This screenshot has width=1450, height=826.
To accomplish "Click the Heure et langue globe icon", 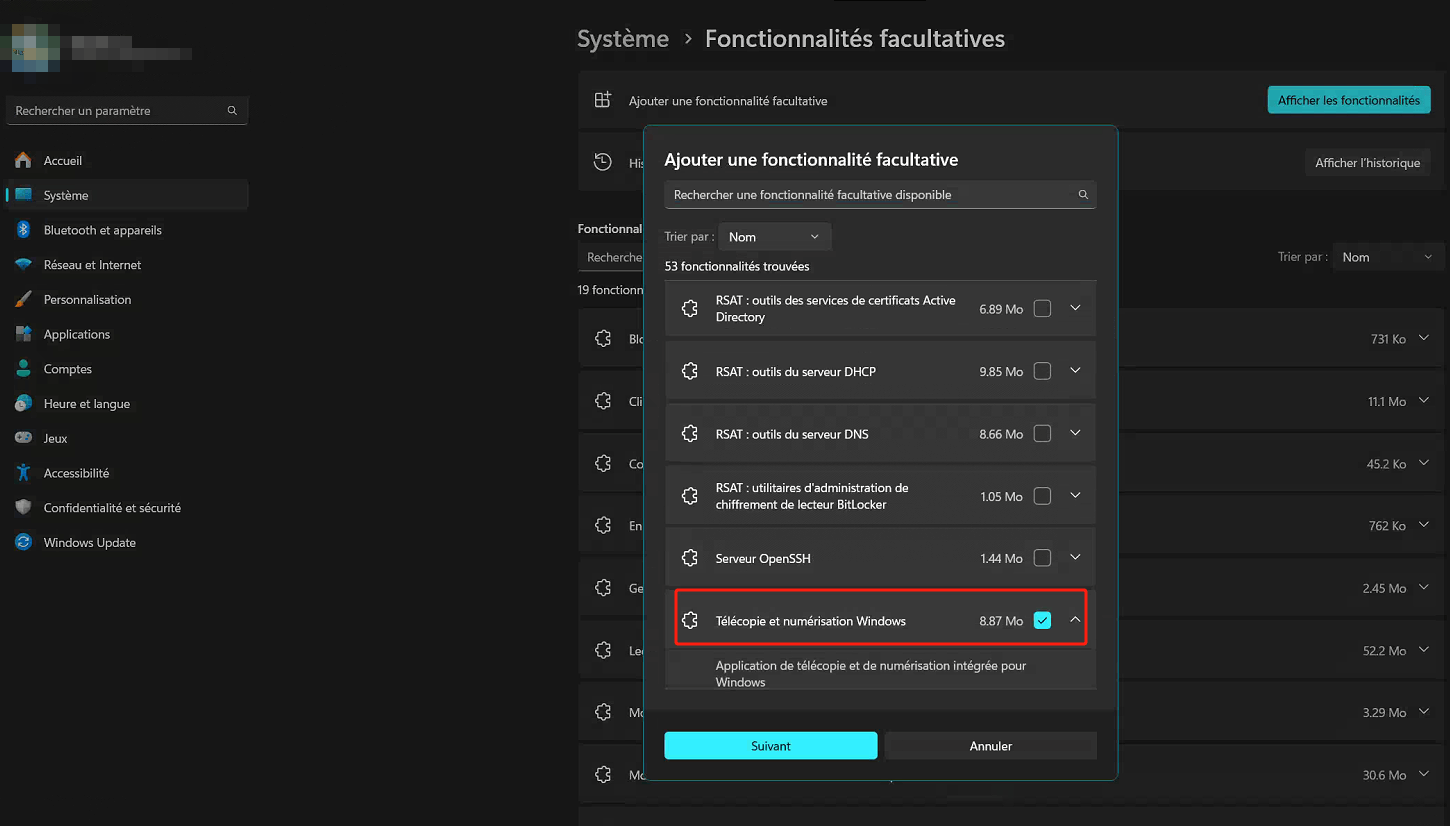I will [x=23, y=404].
